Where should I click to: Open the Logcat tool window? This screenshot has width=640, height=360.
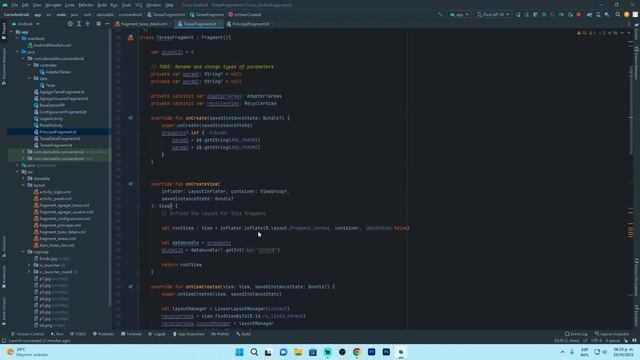157,334
